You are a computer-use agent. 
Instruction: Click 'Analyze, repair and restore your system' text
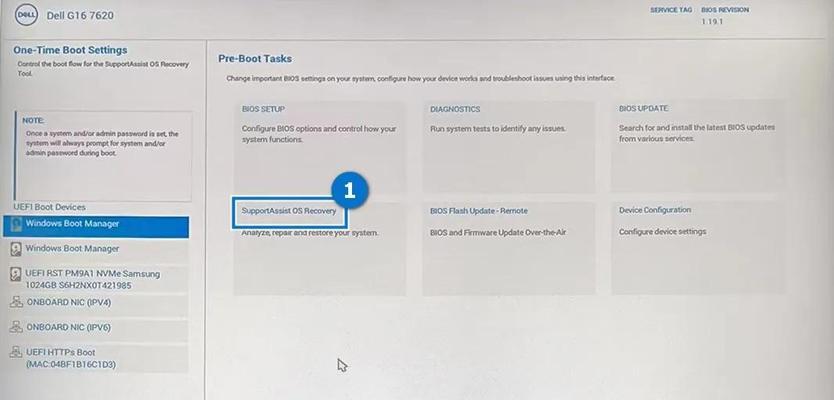310,232
